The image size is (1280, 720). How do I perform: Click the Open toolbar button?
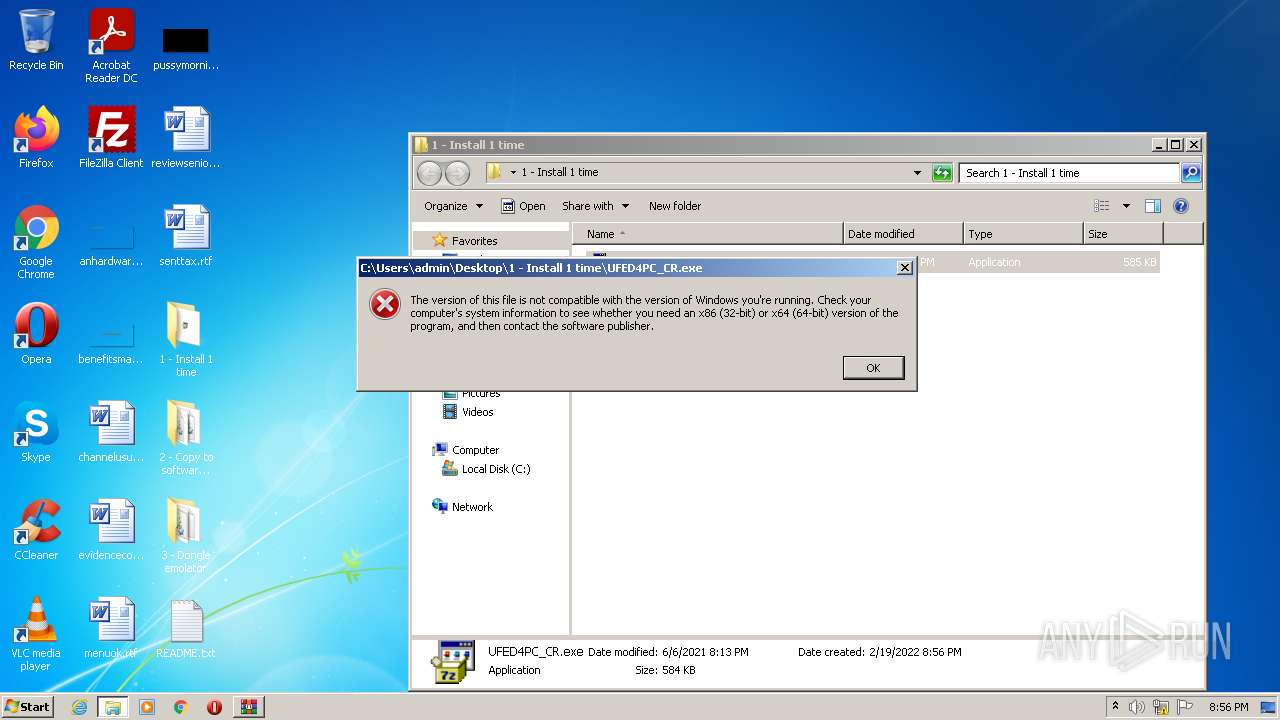pyautogui.click(x=523, y=206)
